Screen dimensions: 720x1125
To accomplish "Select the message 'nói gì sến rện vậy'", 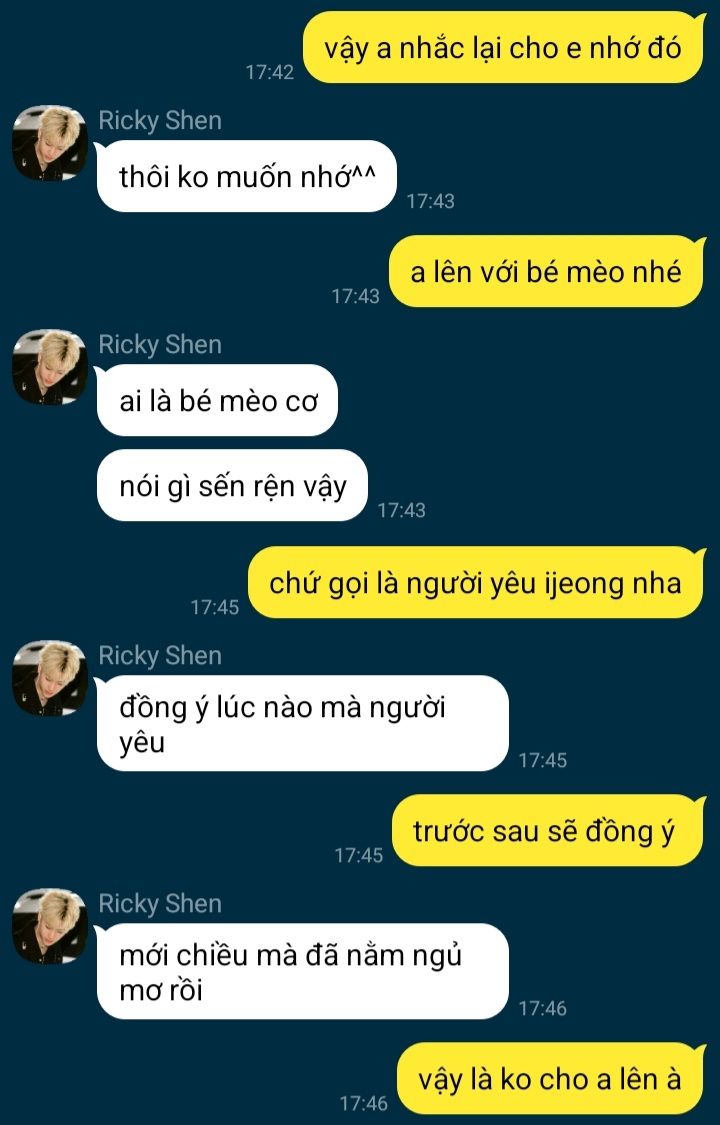I will [232, 485].
